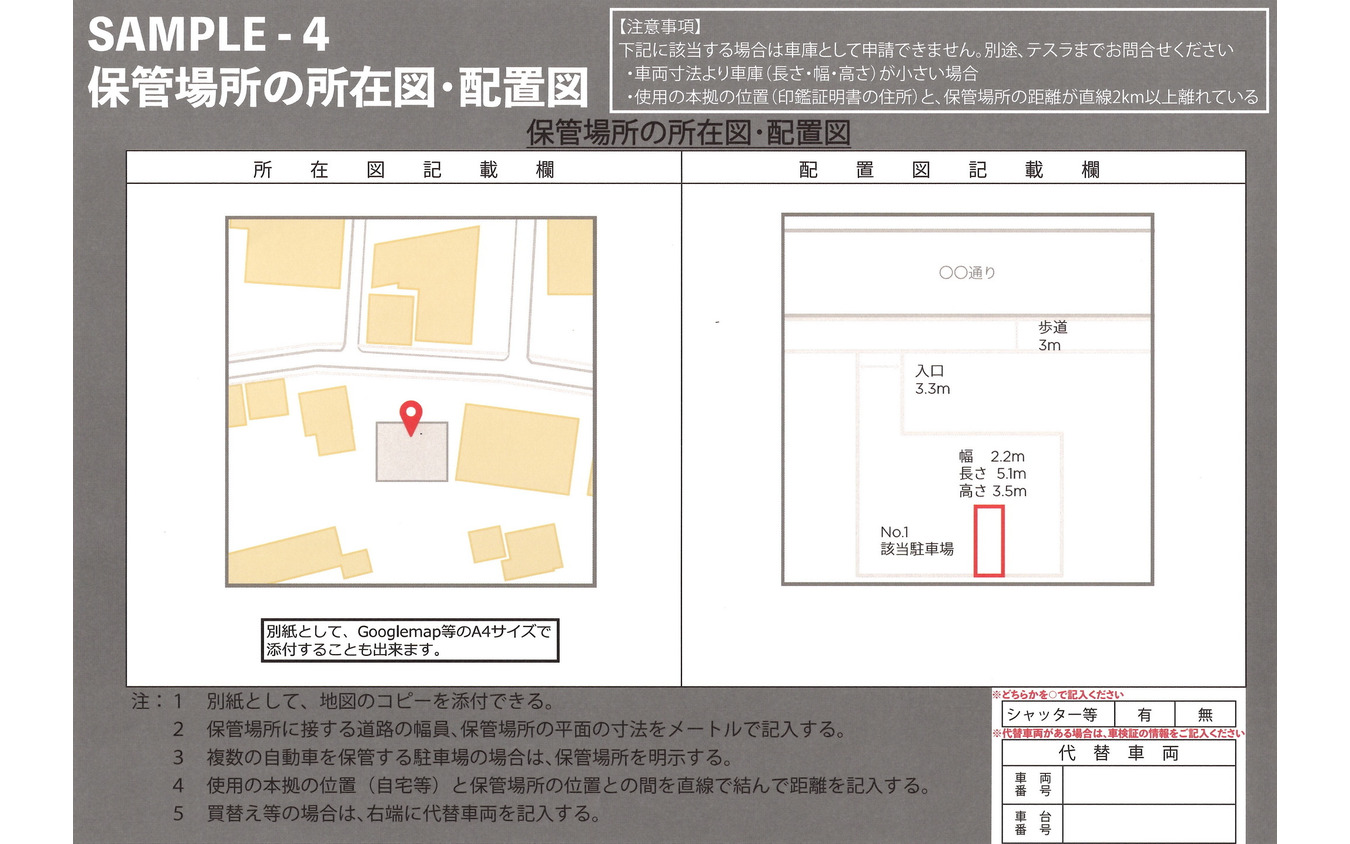
Task: Click the シャッター等 label cell
Action: [1057, 714]
